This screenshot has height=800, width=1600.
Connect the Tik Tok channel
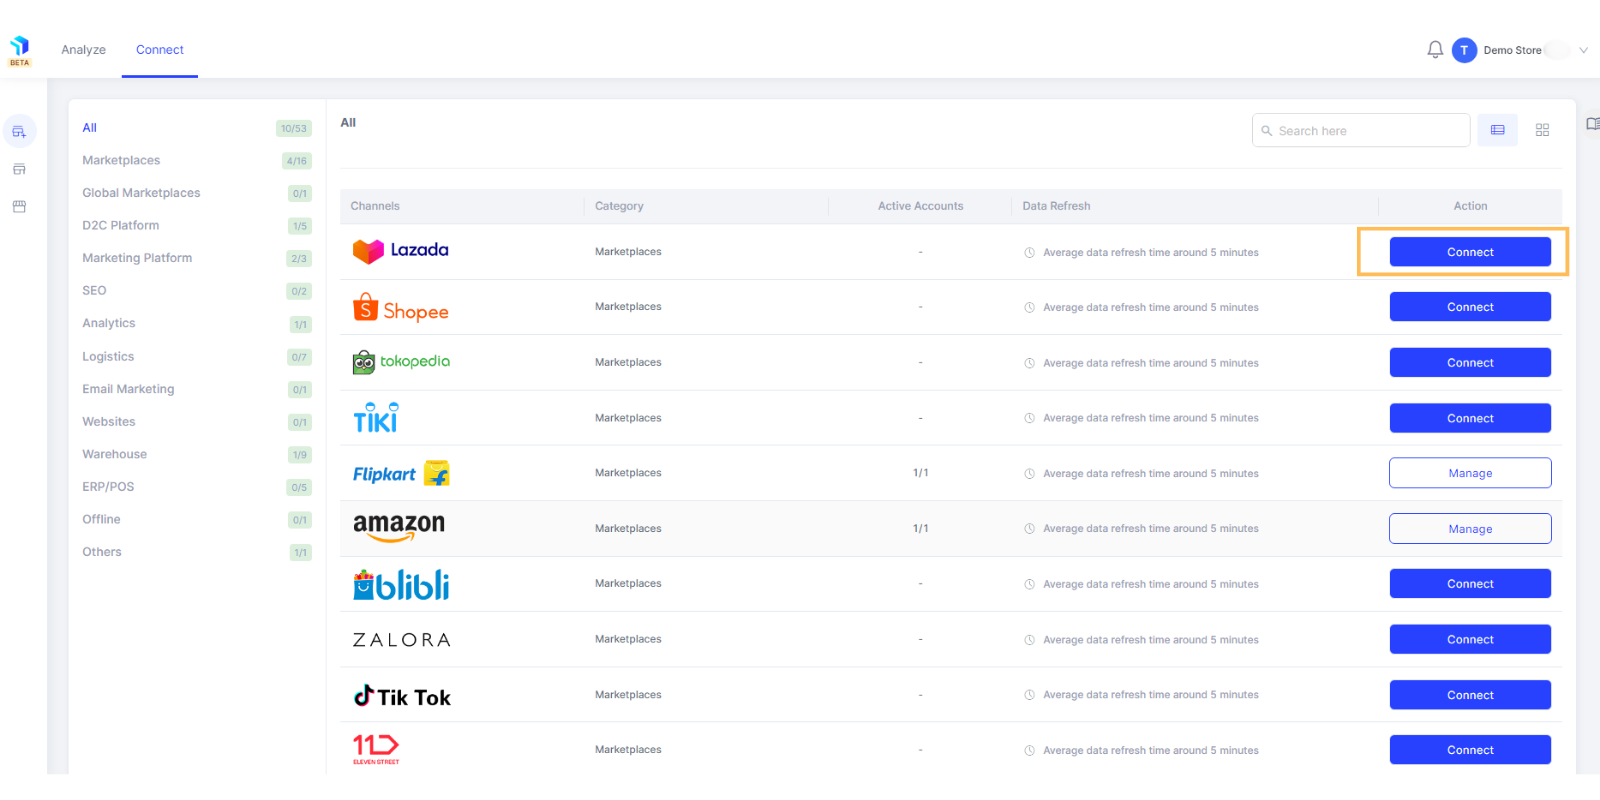coord(1470,695)
